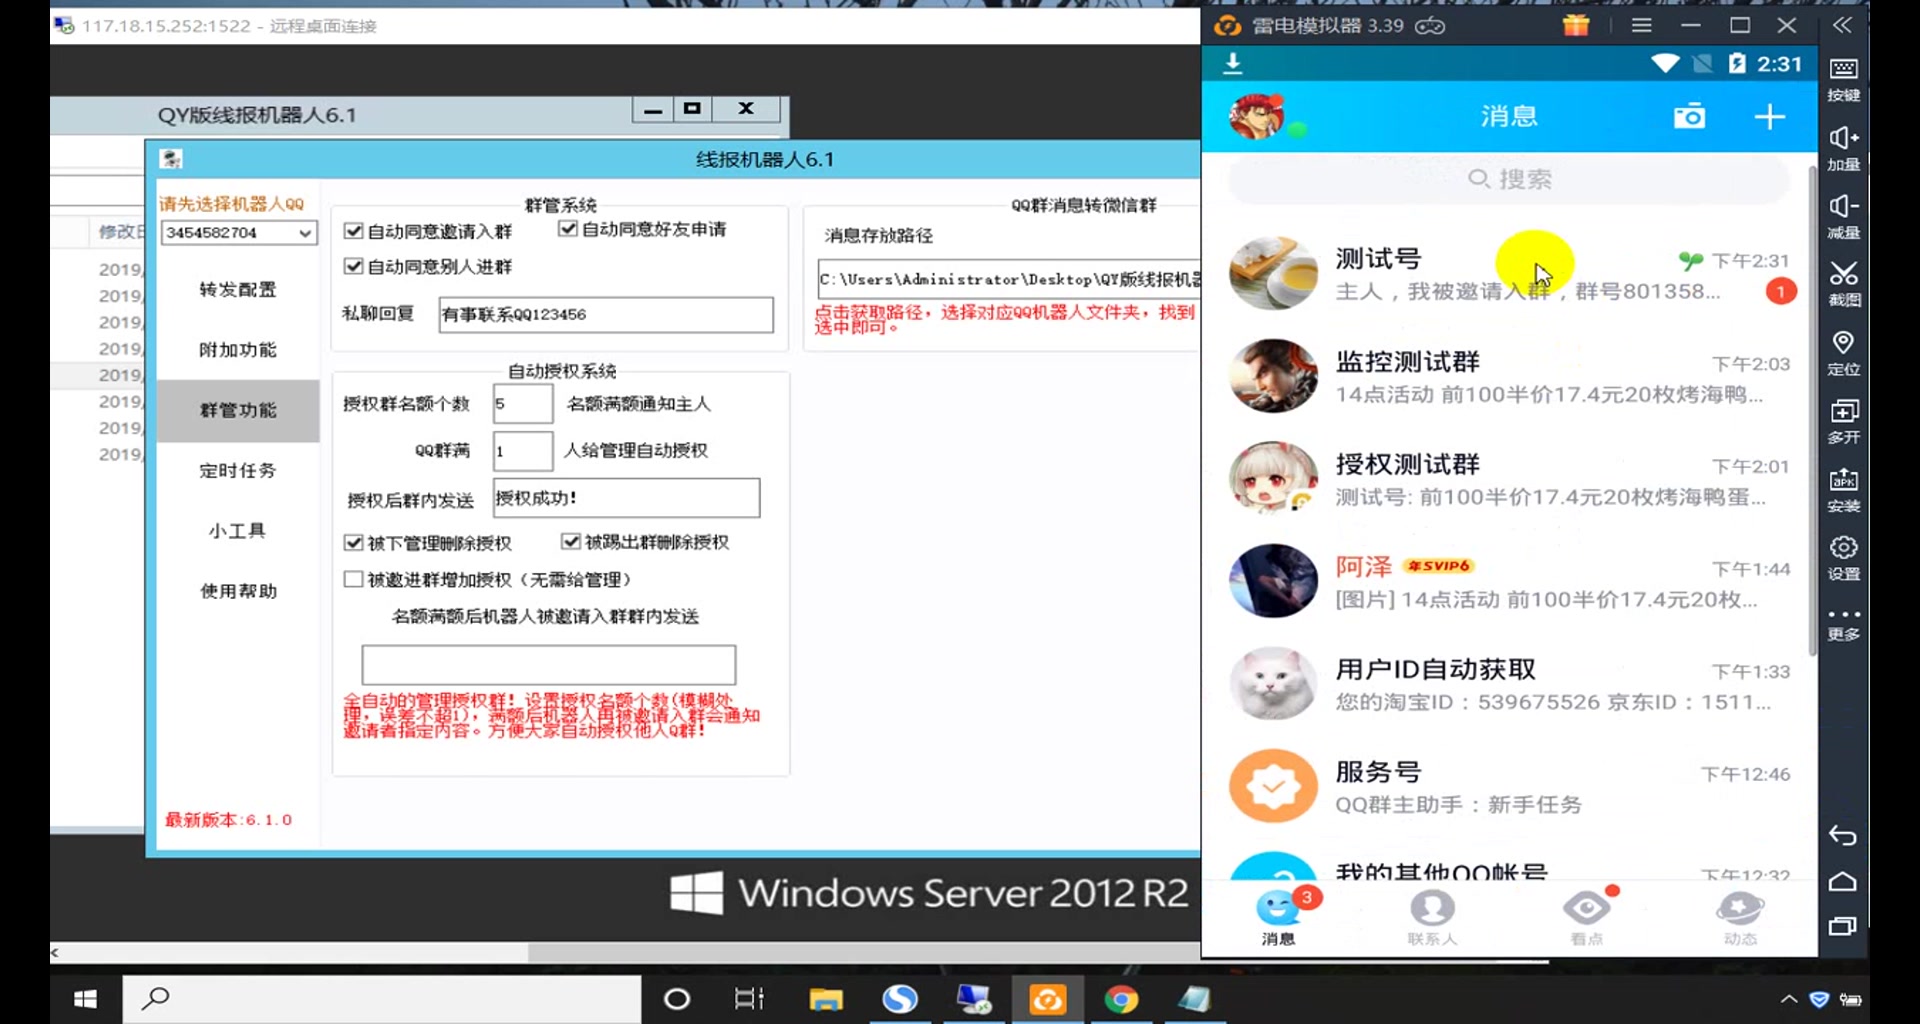
Task: Open 定时任务 section
Action: [238, 470]
